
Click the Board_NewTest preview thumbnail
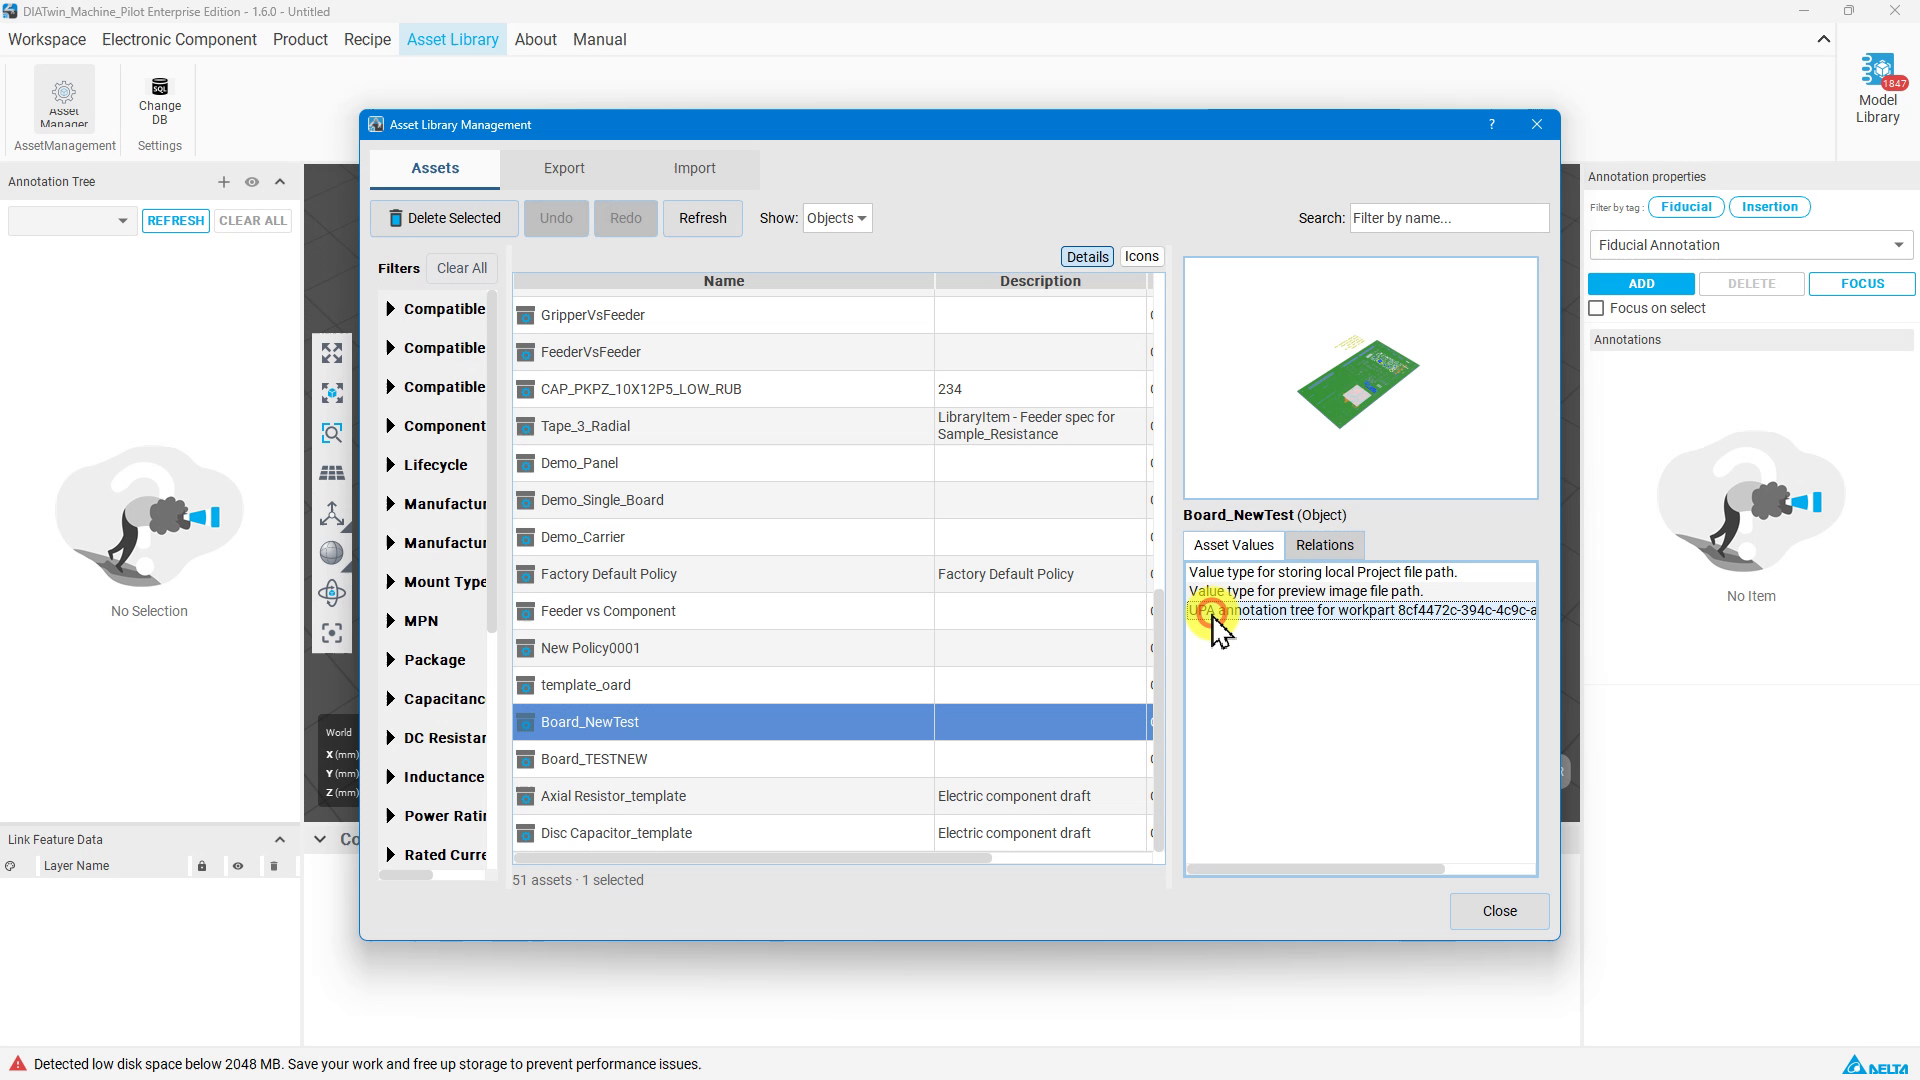(1360, 378)
